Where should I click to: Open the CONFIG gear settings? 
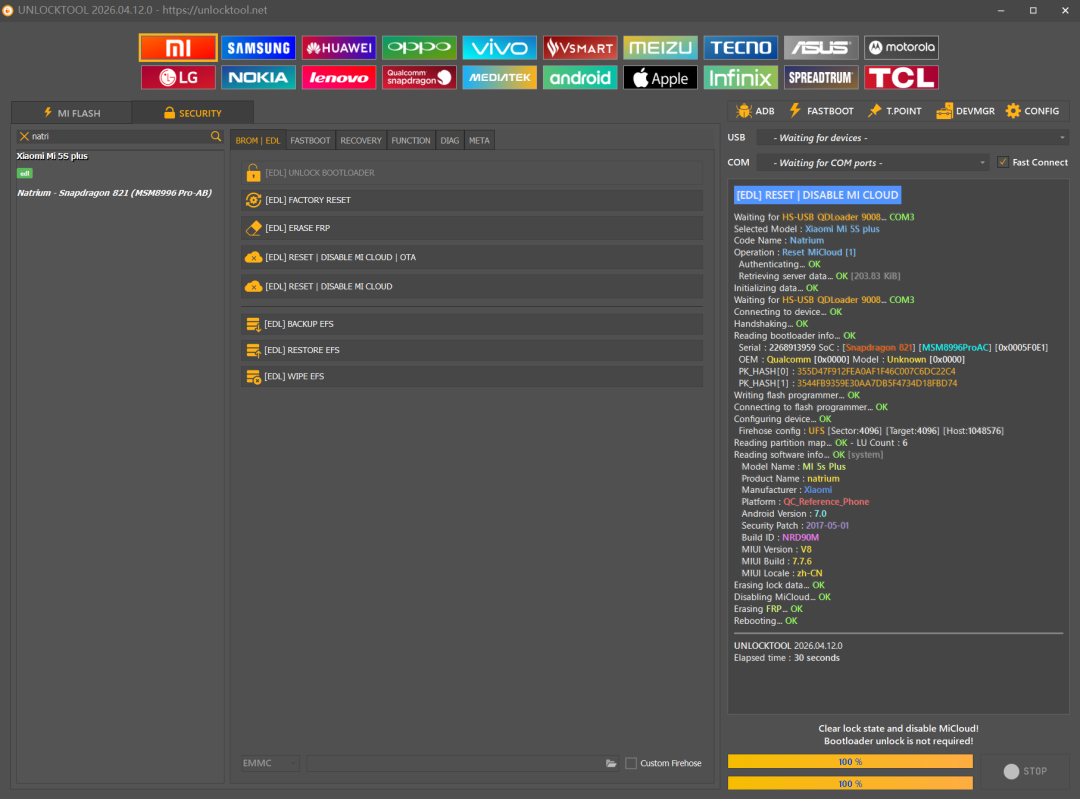(1032, 111)
